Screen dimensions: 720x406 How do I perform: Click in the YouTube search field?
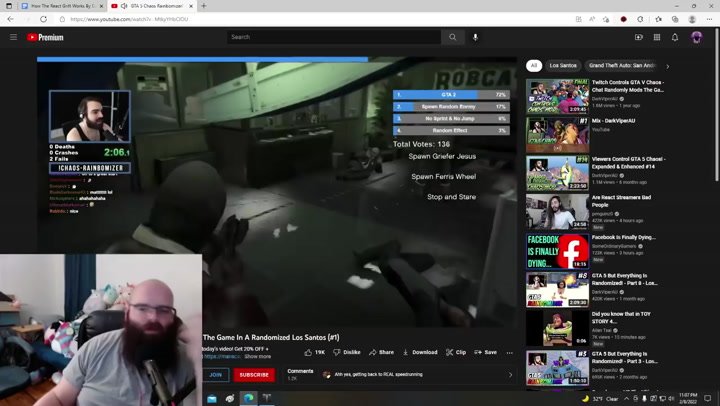[334, 37]
